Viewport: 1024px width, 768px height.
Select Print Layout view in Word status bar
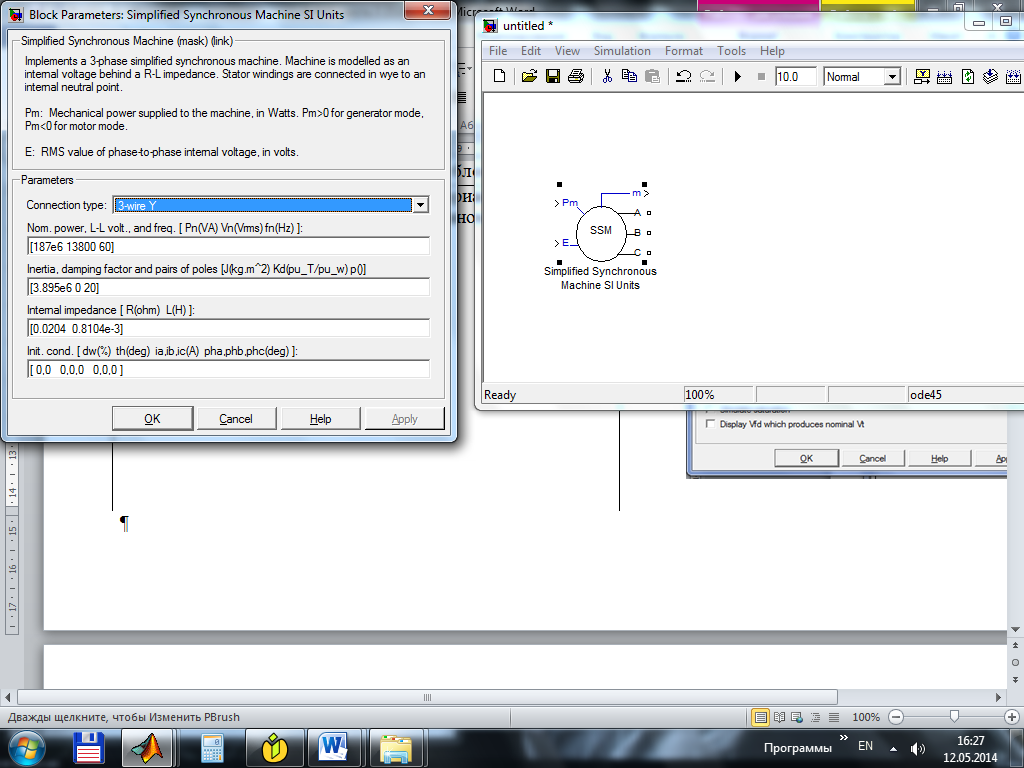(761, 717)
